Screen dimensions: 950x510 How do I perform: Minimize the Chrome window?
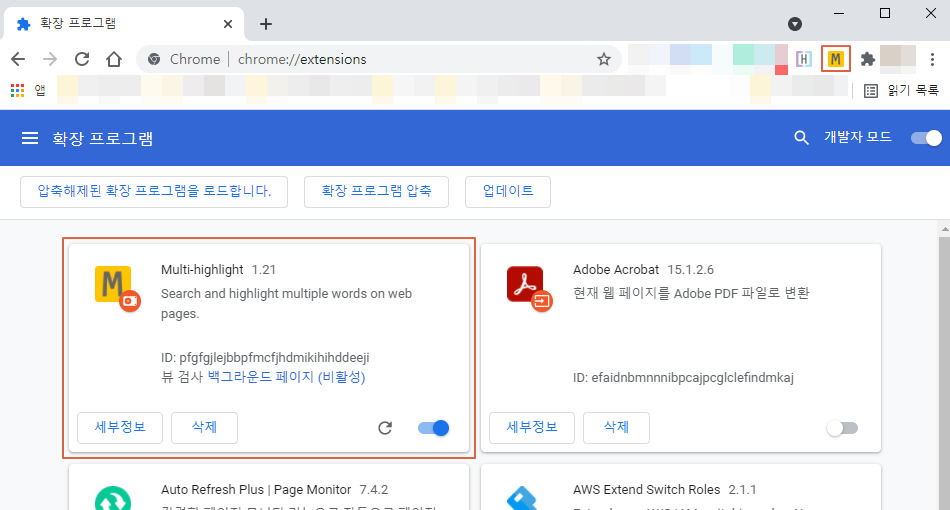[839, 13]
